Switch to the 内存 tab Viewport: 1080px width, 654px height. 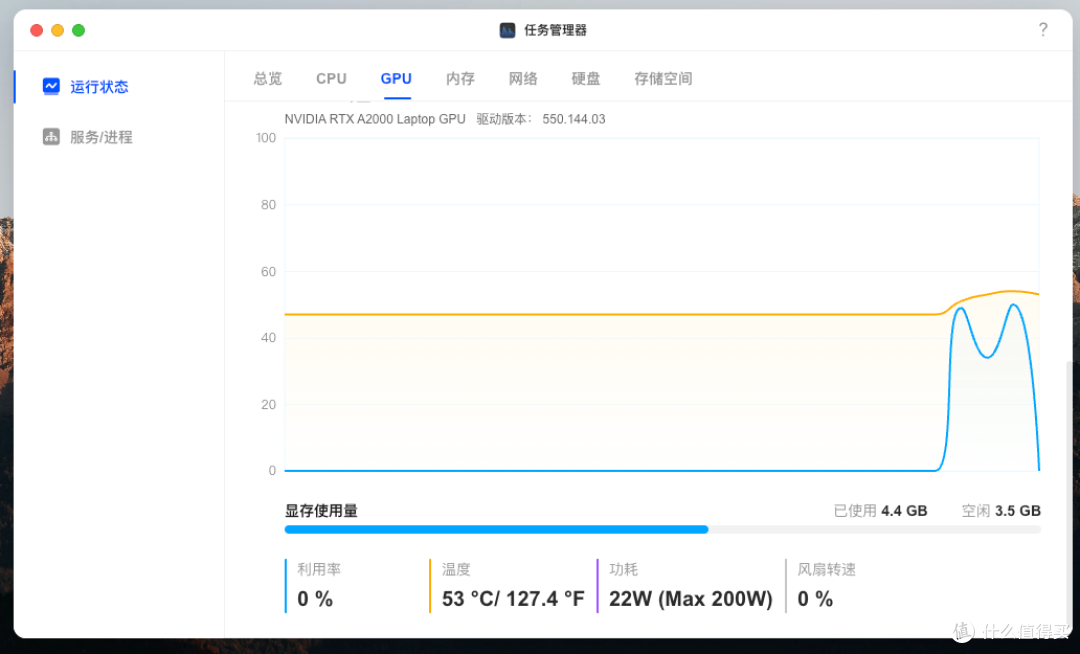(460, 78)
